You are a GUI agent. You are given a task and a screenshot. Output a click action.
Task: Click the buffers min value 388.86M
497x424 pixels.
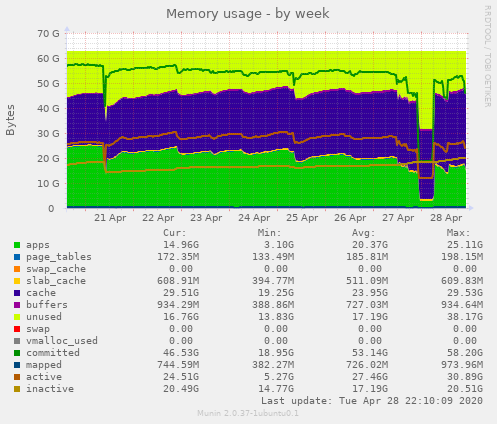tap(273, 305)
